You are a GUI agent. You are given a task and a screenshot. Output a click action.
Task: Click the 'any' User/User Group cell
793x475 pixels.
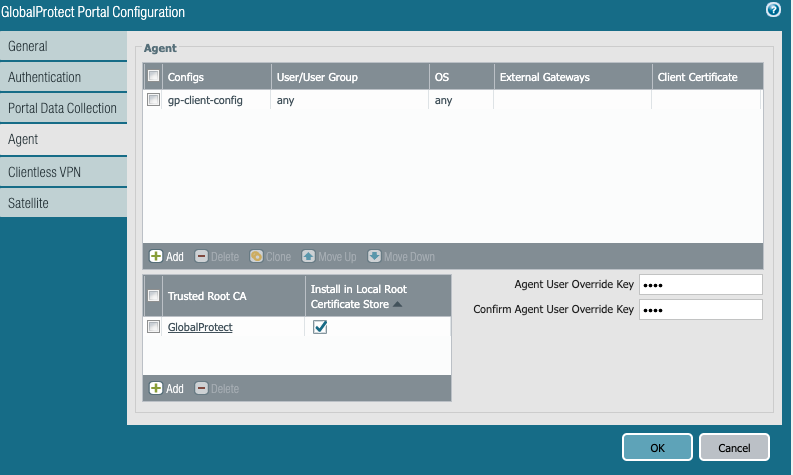[350, 100]
